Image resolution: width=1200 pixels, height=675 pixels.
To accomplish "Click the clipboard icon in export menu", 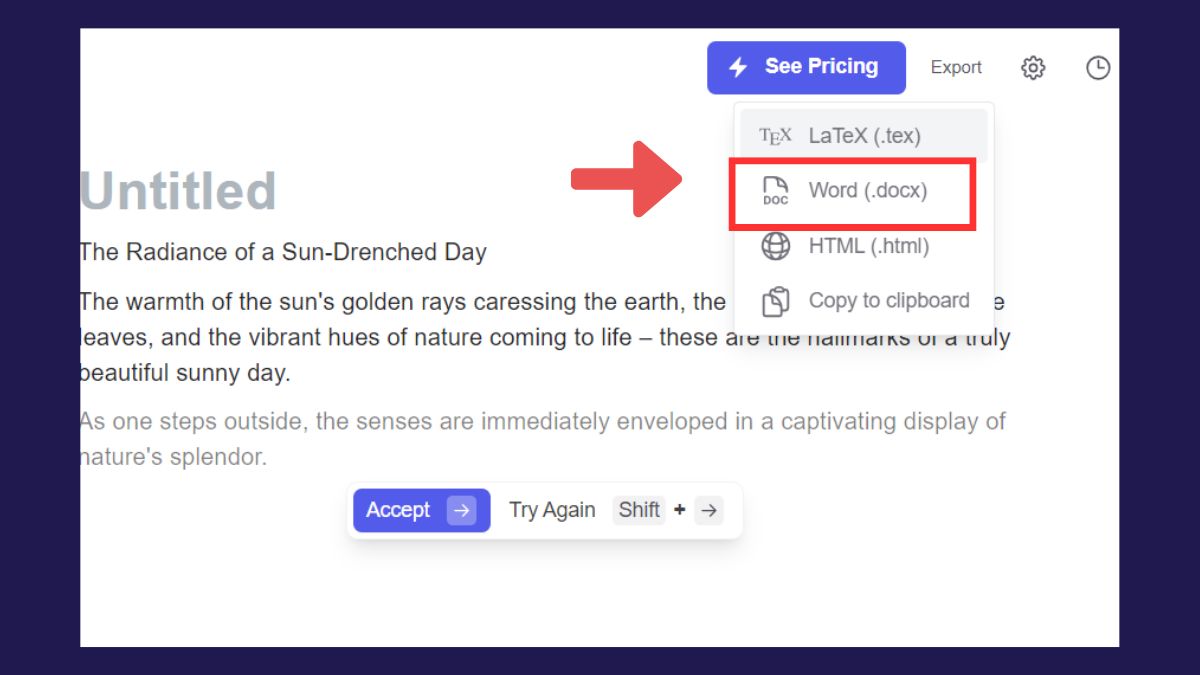I will 776,301.
